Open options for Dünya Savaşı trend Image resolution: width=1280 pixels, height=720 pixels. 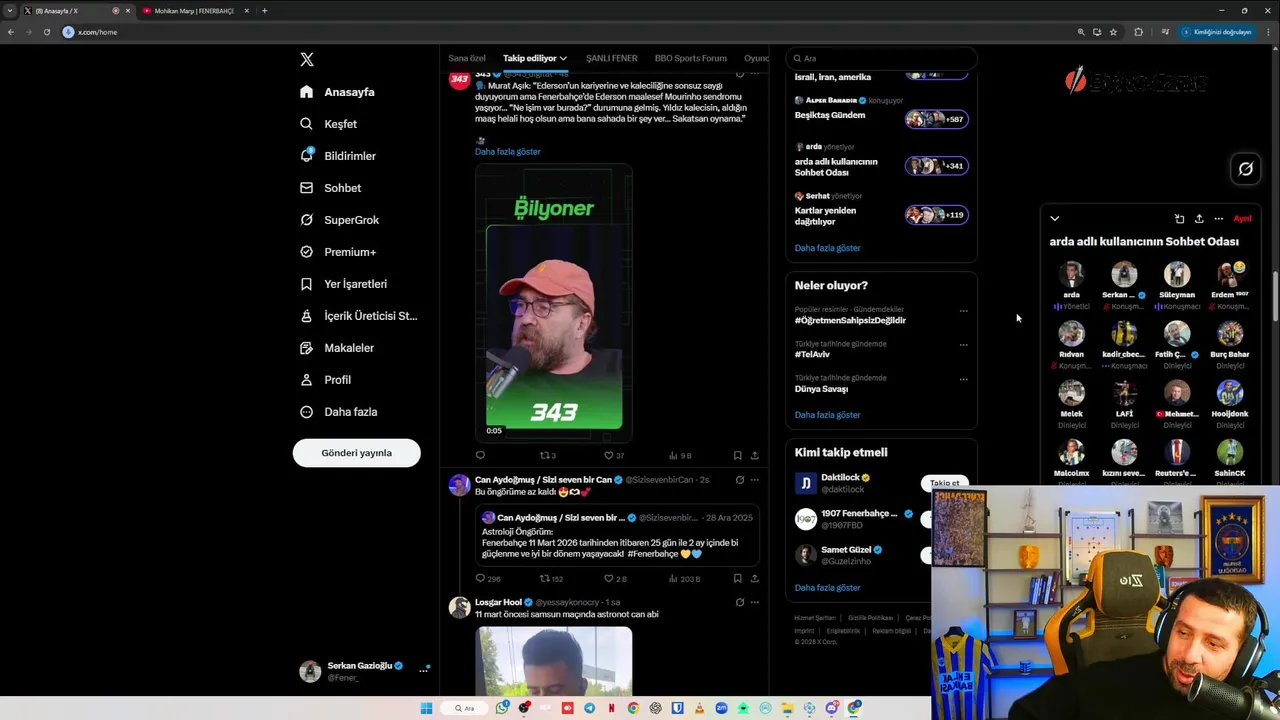tap(963, 379)
